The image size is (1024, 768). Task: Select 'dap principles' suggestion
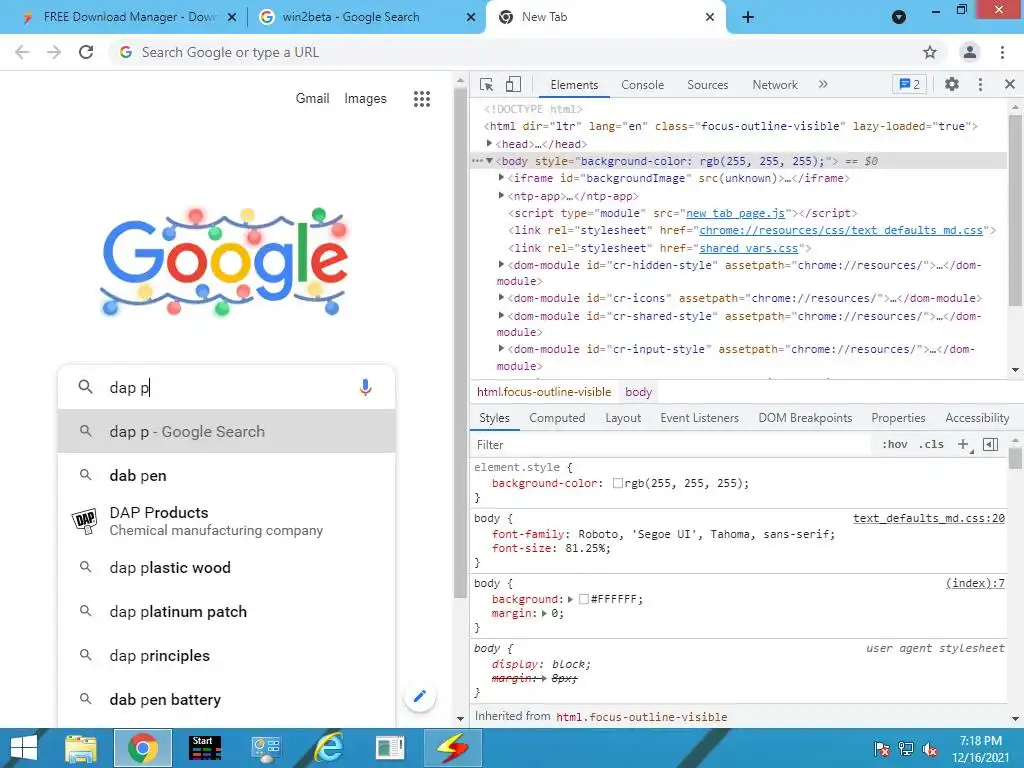[227, 656]
